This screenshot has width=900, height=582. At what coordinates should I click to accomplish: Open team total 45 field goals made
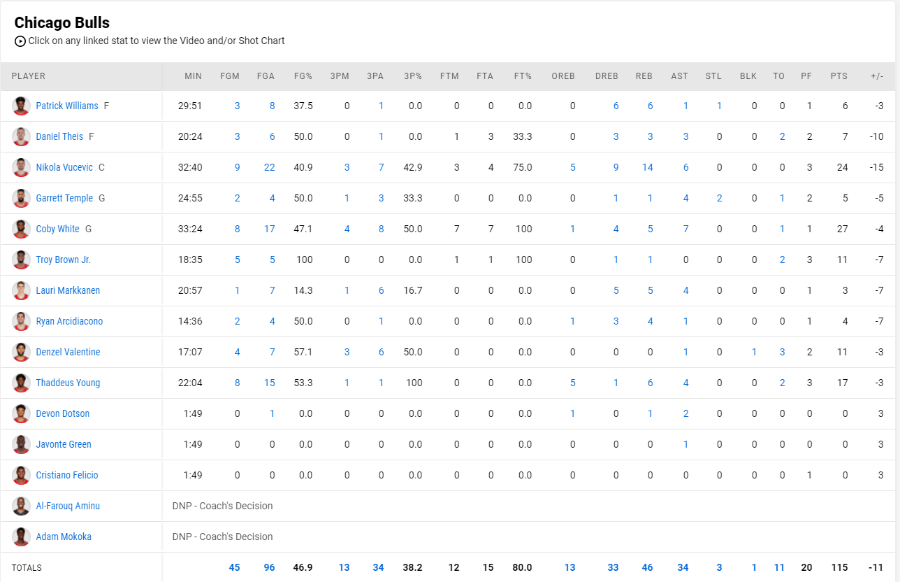click(234, 568)
